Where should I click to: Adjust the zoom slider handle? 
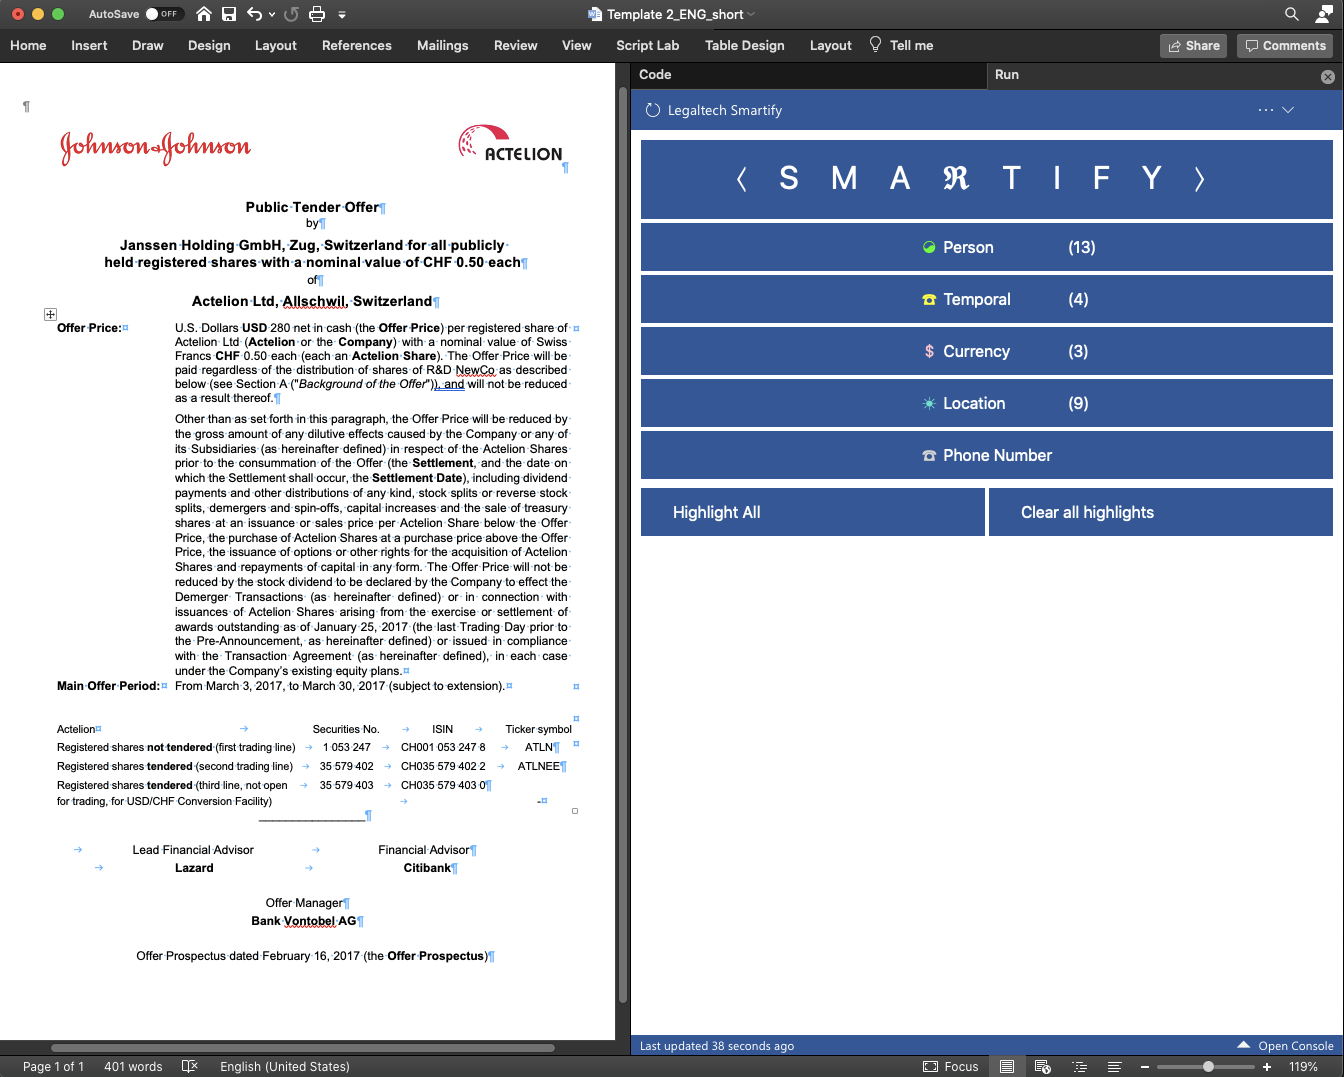coord(1208,1066)
